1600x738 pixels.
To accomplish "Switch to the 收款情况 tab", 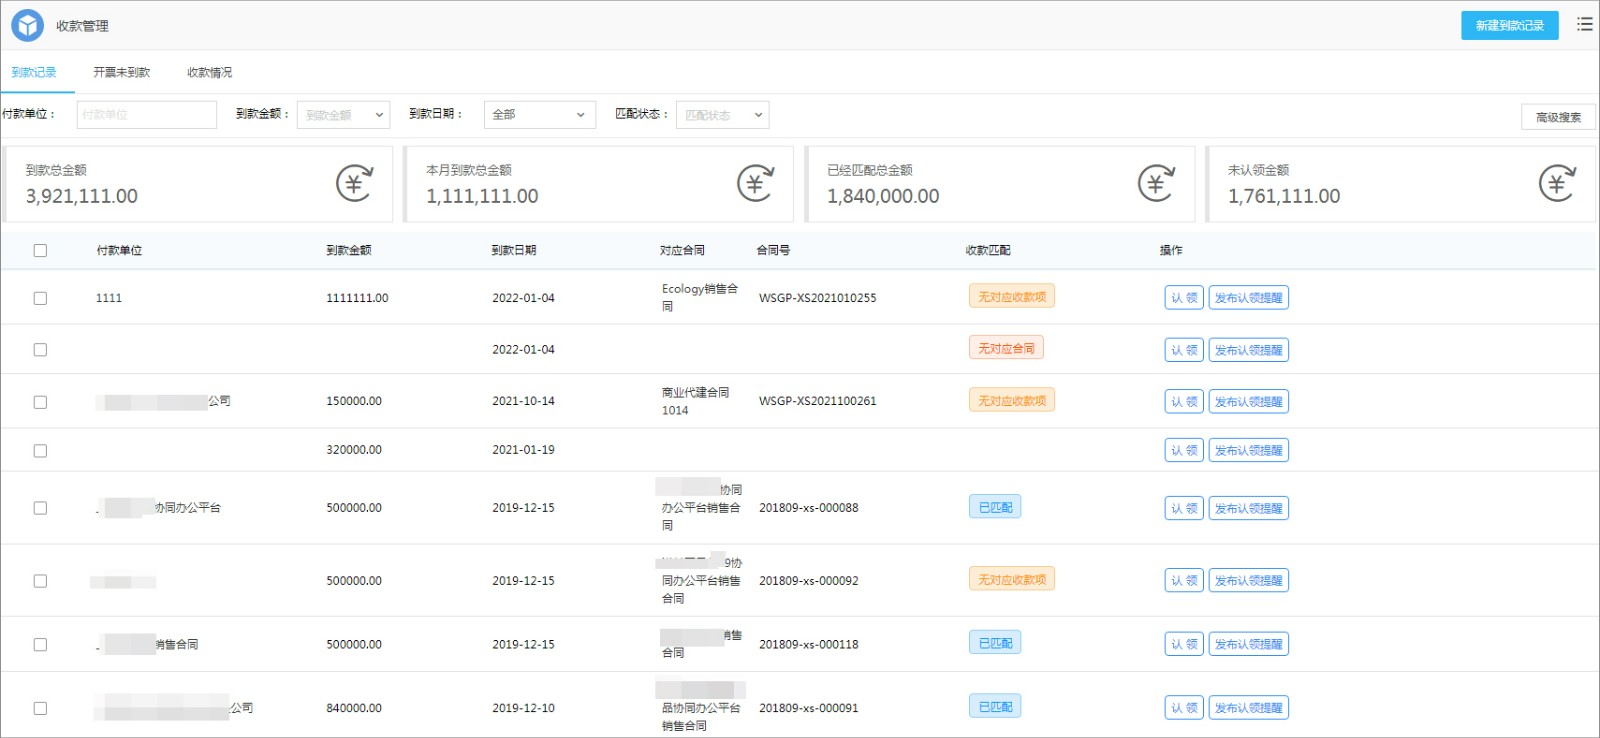I will (x=209, y=72).
